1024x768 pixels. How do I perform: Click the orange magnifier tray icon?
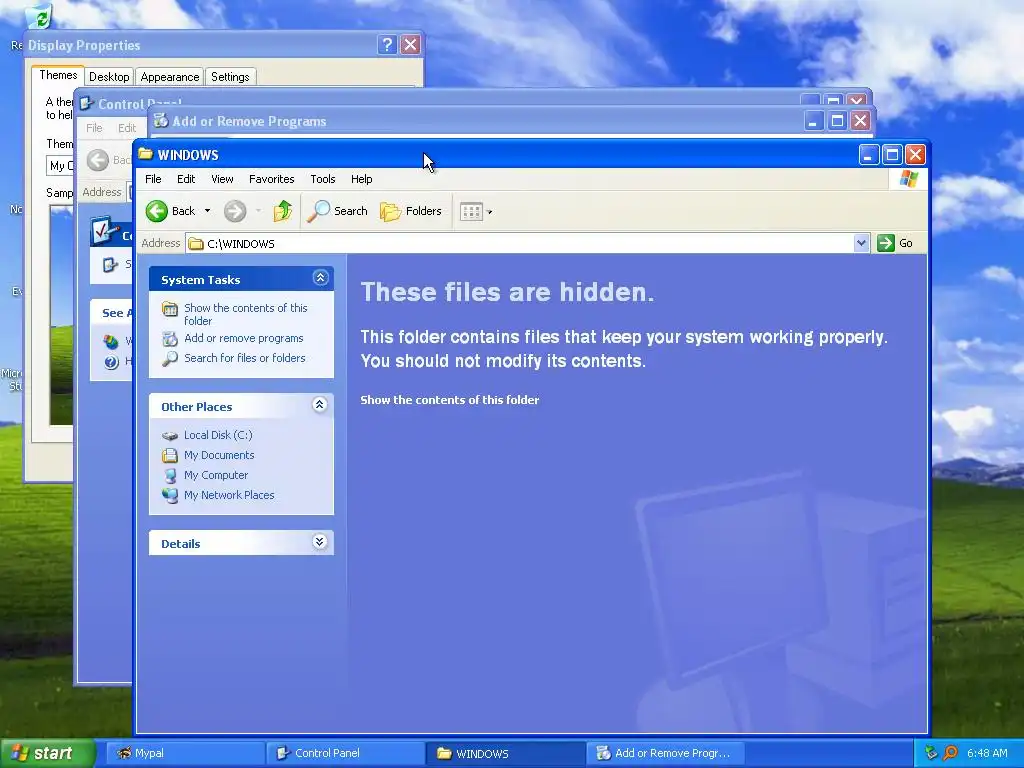[x=950, y=753]
